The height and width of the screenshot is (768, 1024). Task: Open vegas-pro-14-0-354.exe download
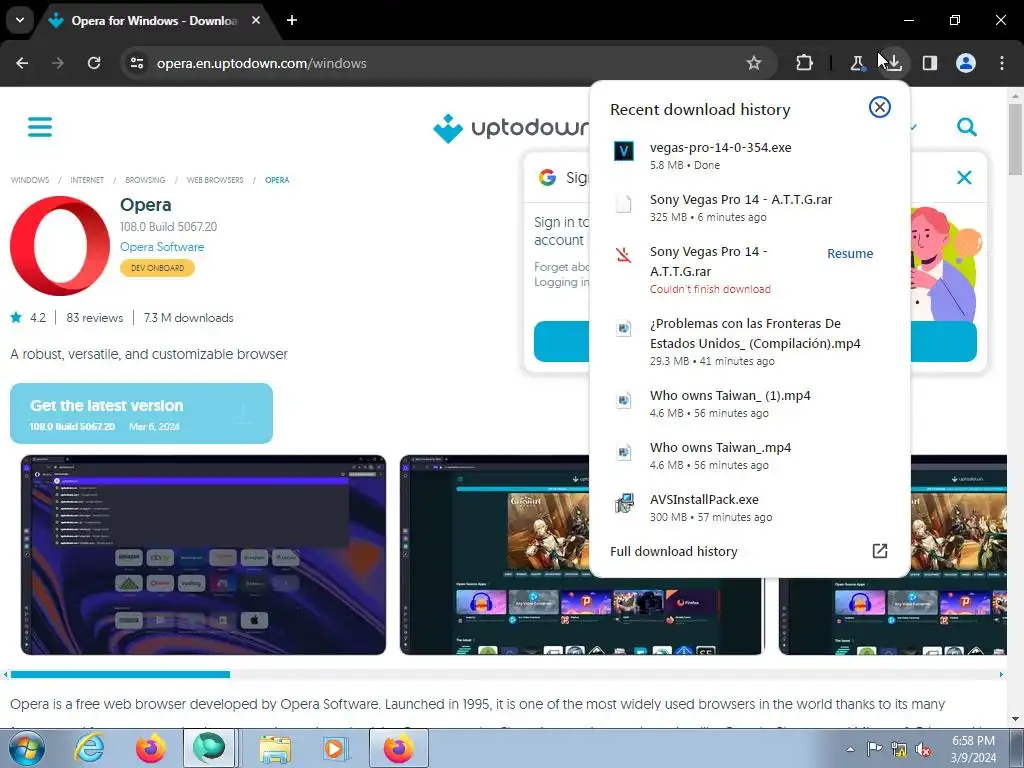[x=749, y=155]
